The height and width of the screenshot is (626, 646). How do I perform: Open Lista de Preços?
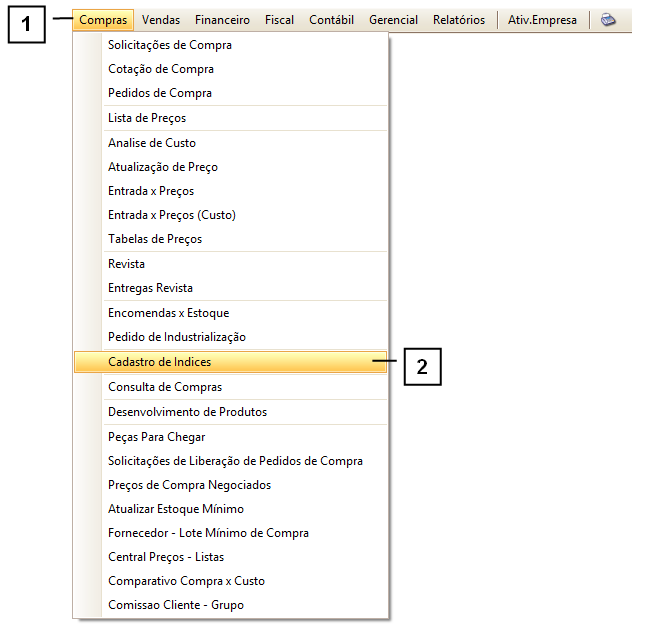pyautogui.click(x=147, y=118)
